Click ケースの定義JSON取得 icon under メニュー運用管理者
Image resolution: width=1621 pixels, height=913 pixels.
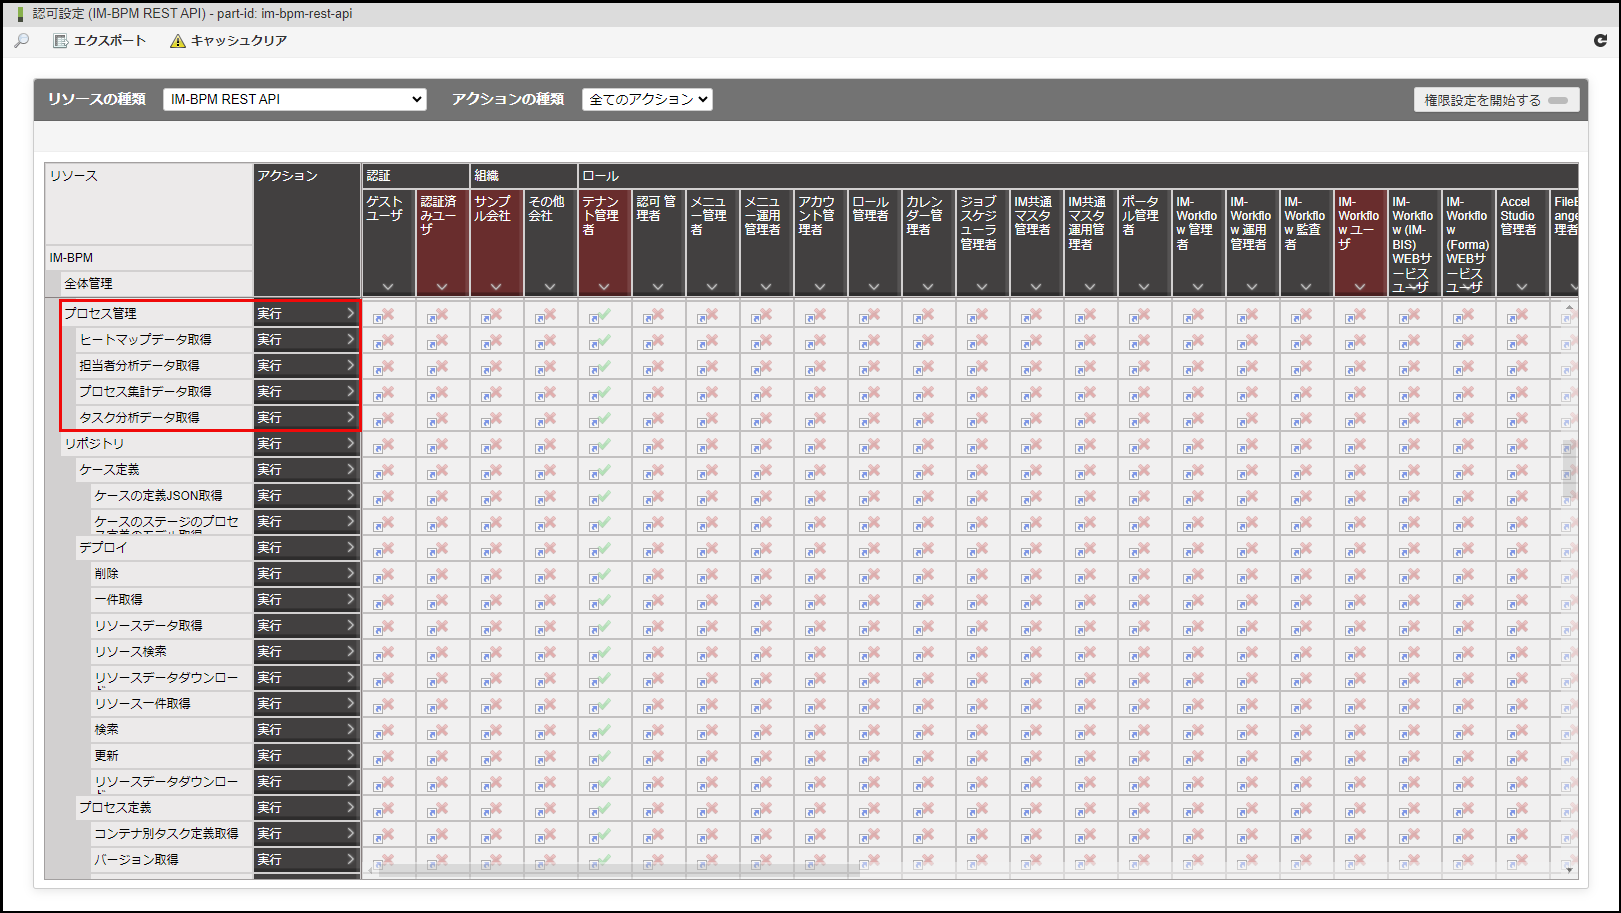pos(762,497)
